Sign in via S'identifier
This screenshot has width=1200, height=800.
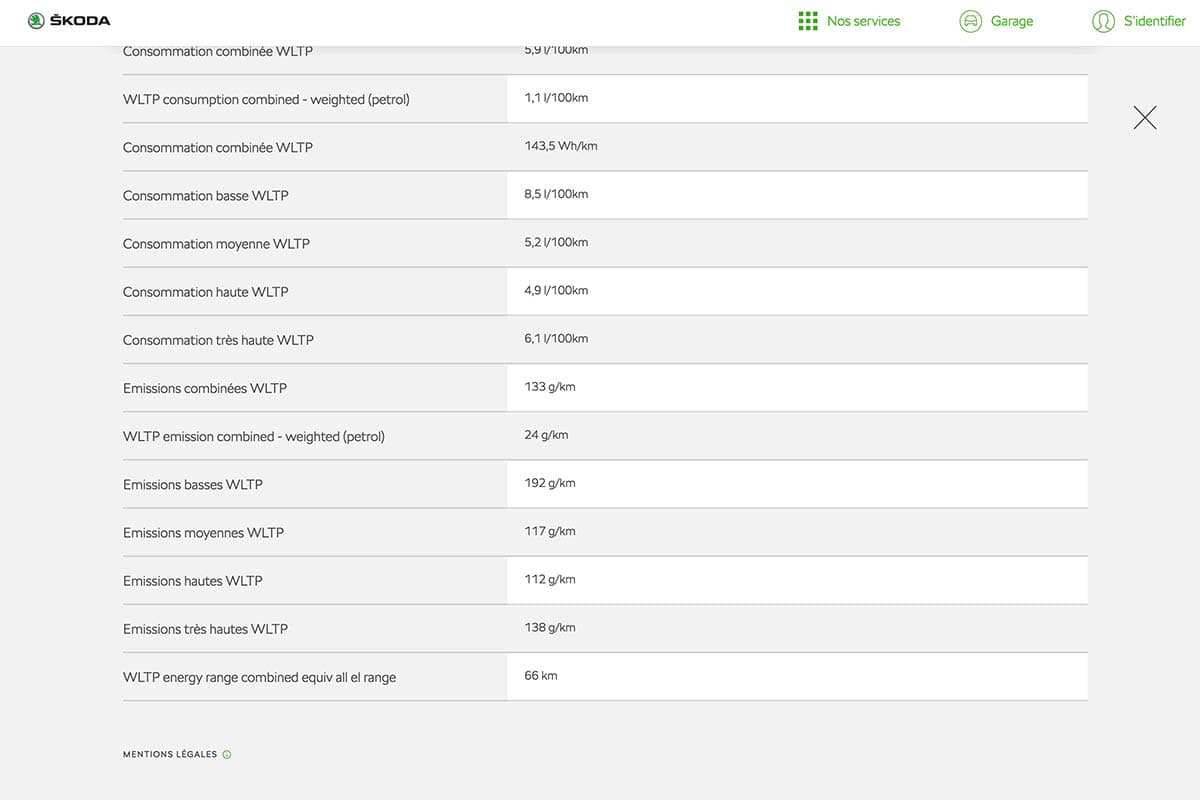click(x=1154, y=21)
